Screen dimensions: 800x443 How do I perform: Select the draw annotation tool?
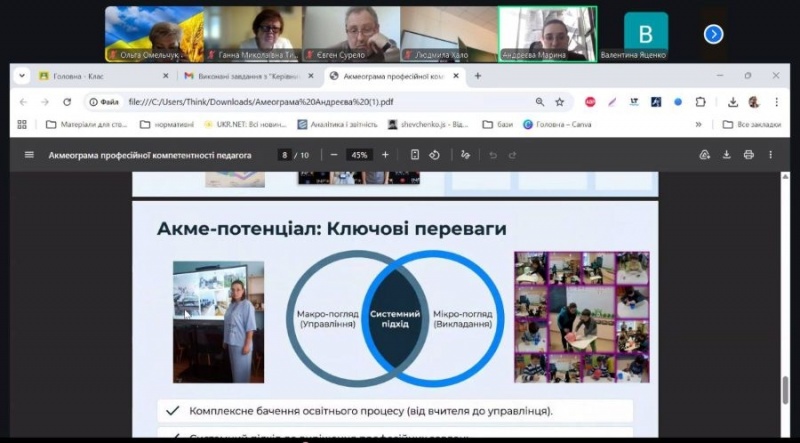[465, 155]
